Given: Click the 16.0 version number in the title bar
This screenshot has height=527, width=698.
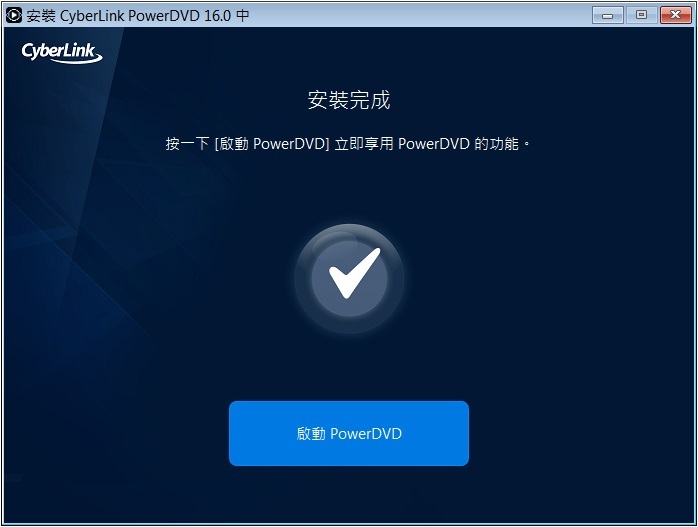Looking at the screenshot, I should click(217, 16).
